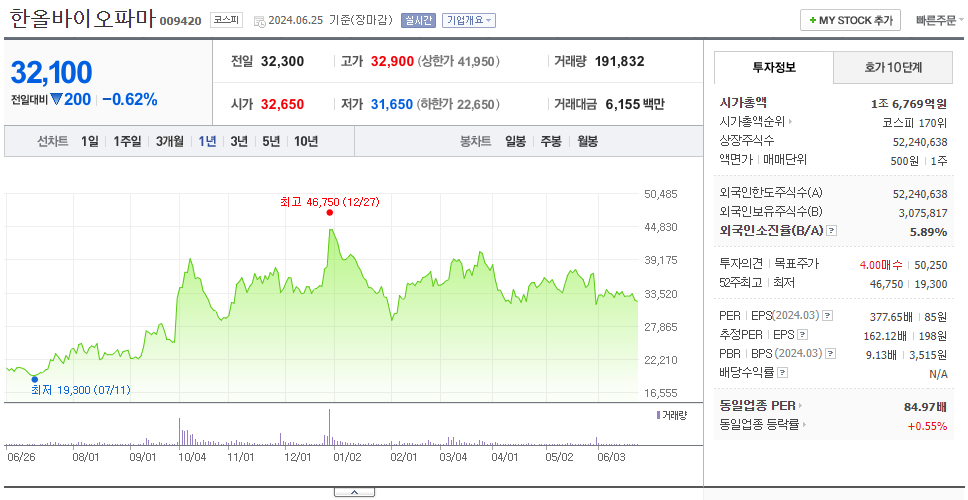
Task: Click the 저가 value 31,650
Action: 391,104
